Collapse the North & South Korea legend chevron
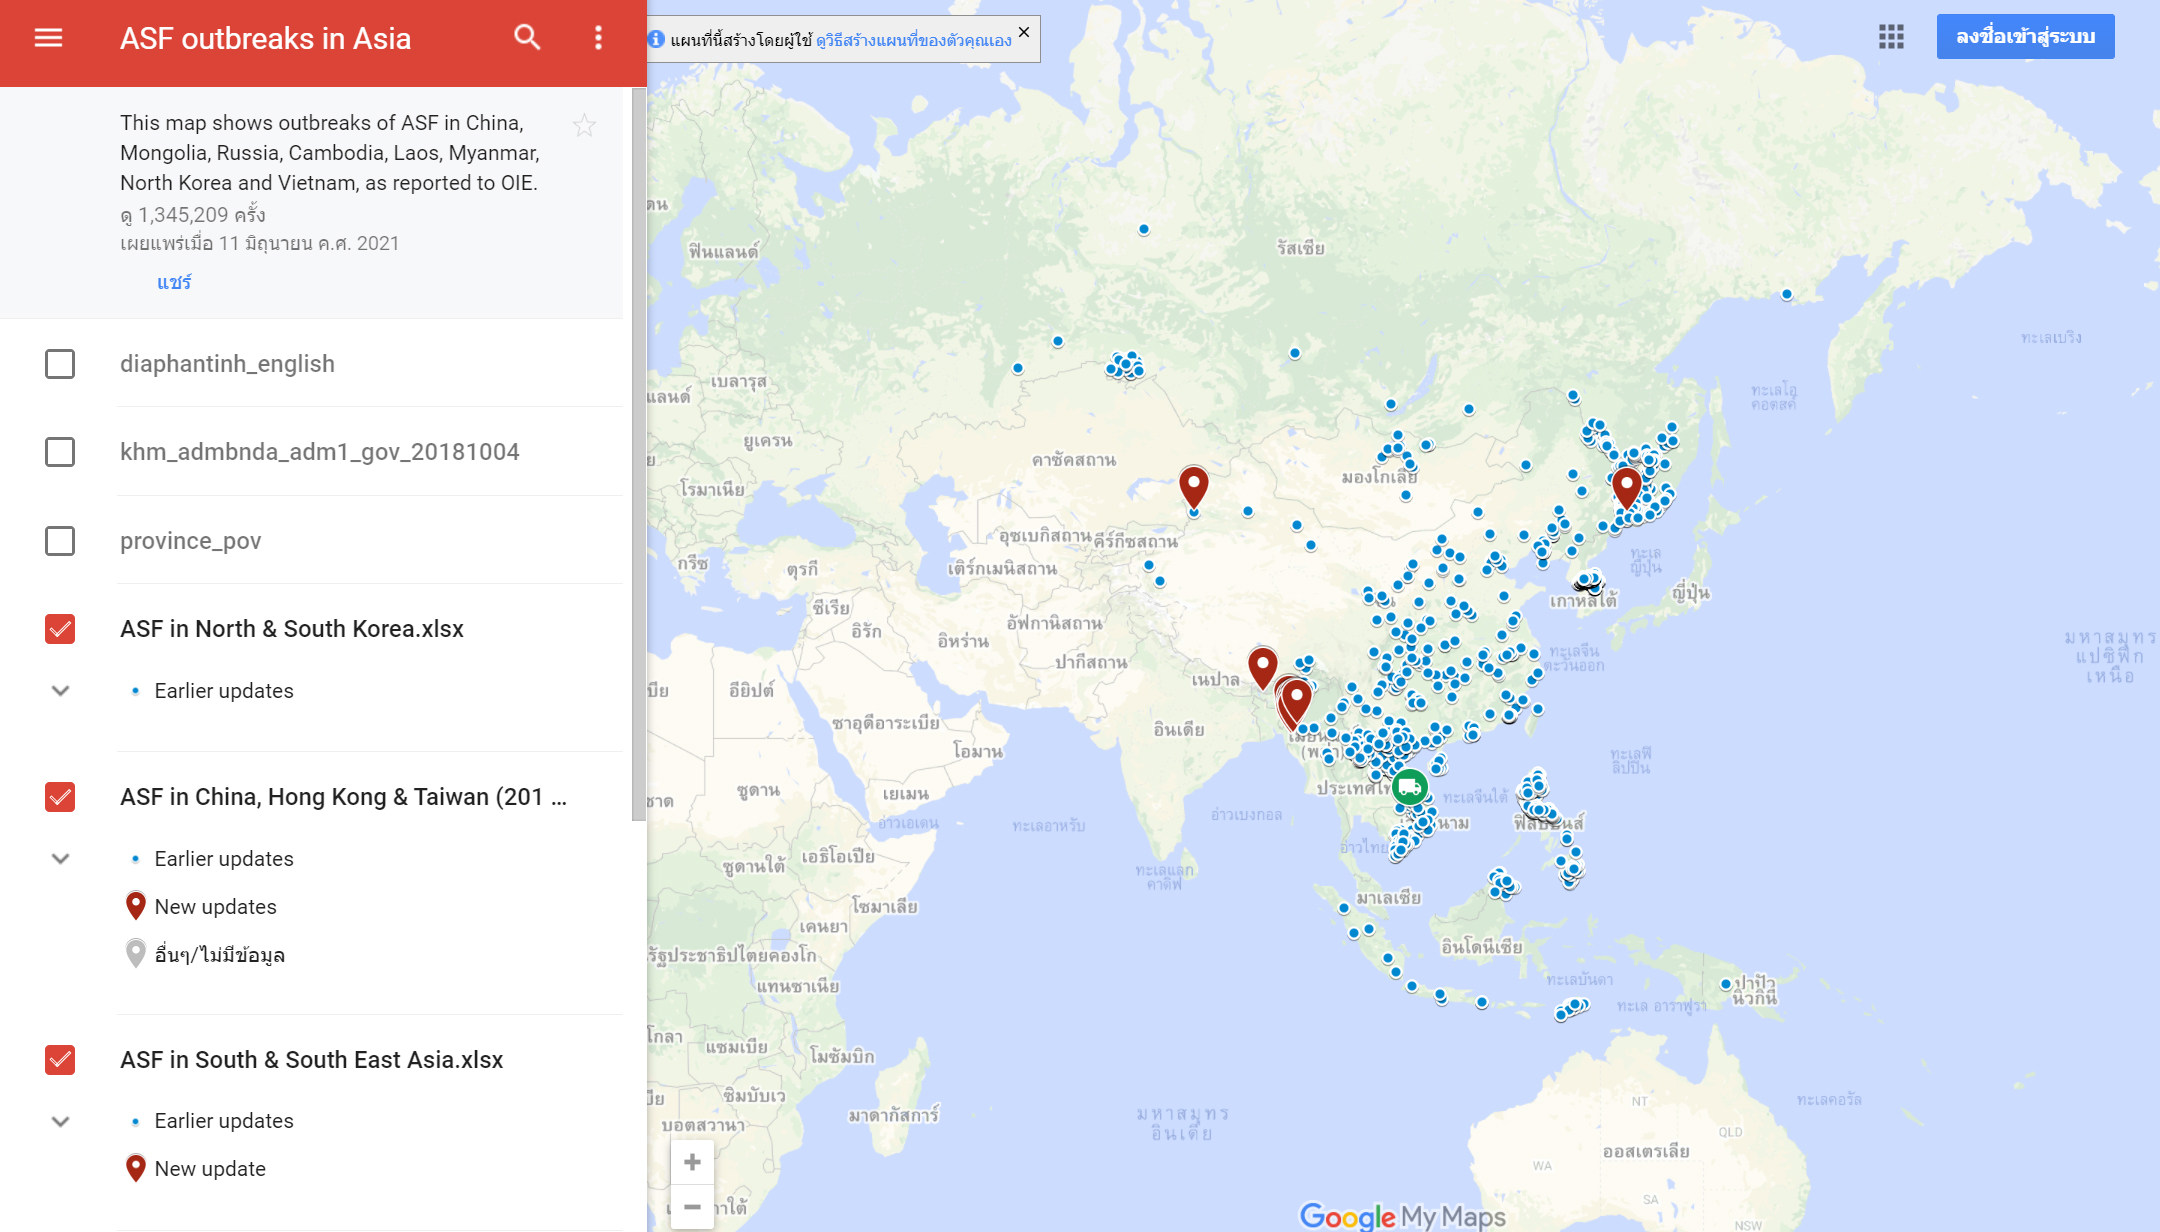Viewport: 2160px width, 1232px height. click(60, 691)
